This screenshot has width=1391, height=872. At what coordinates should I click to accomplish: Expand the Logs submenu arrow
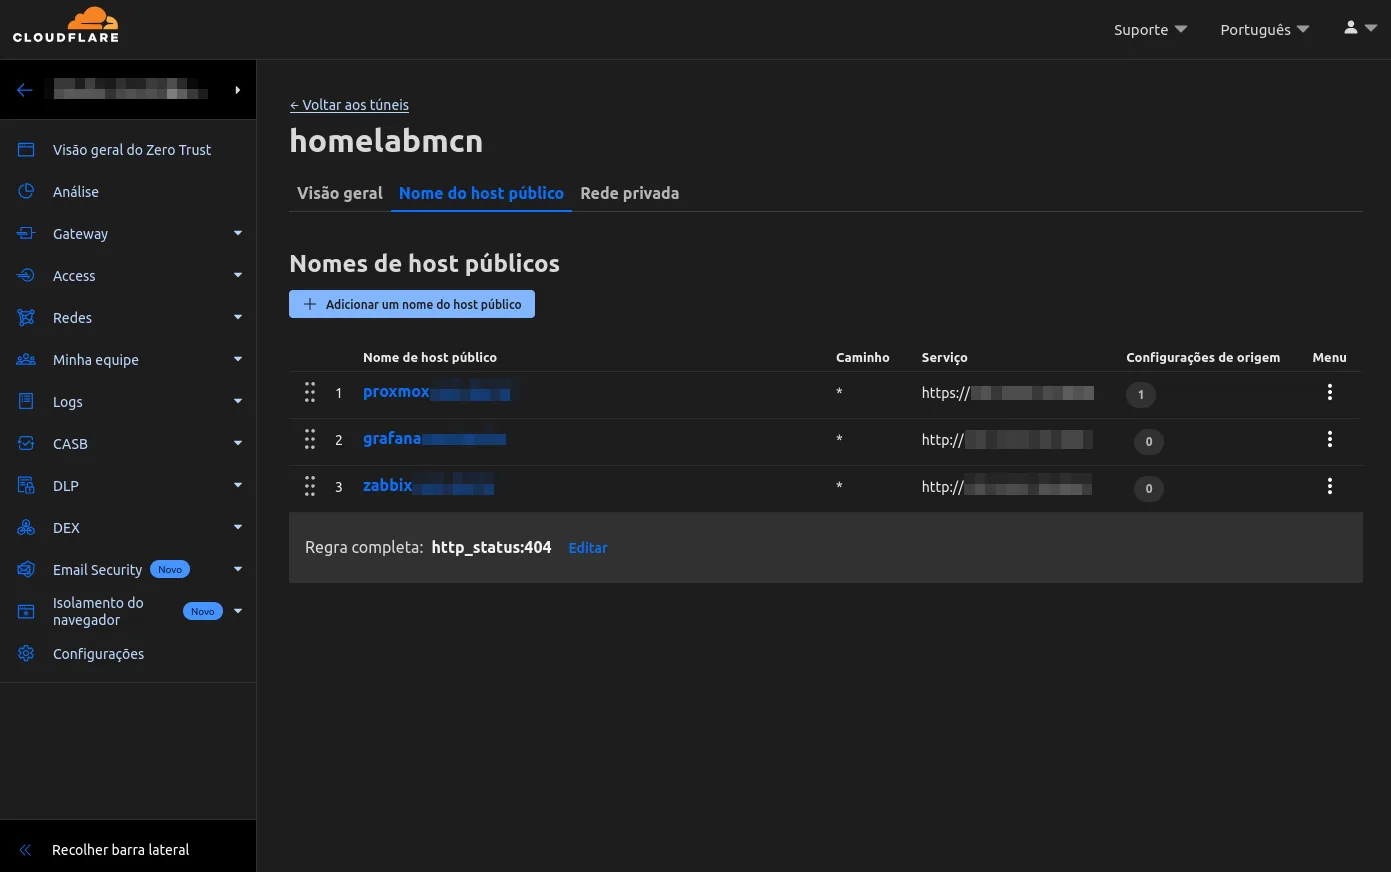(238, 401)
